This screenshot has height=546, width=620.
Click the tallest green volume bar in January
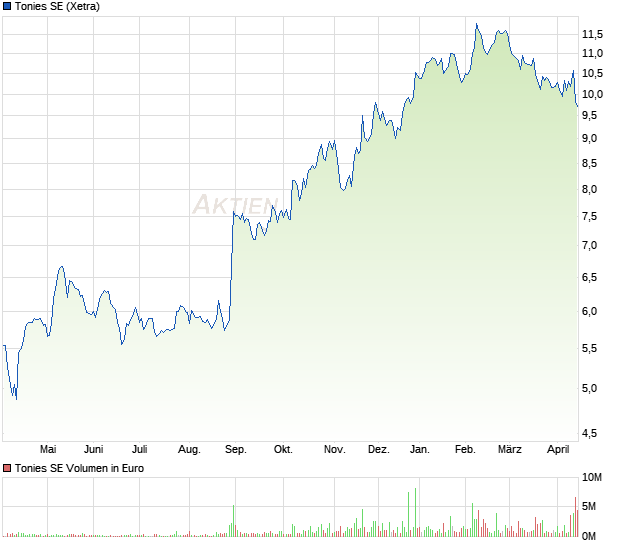click(415, 512)
